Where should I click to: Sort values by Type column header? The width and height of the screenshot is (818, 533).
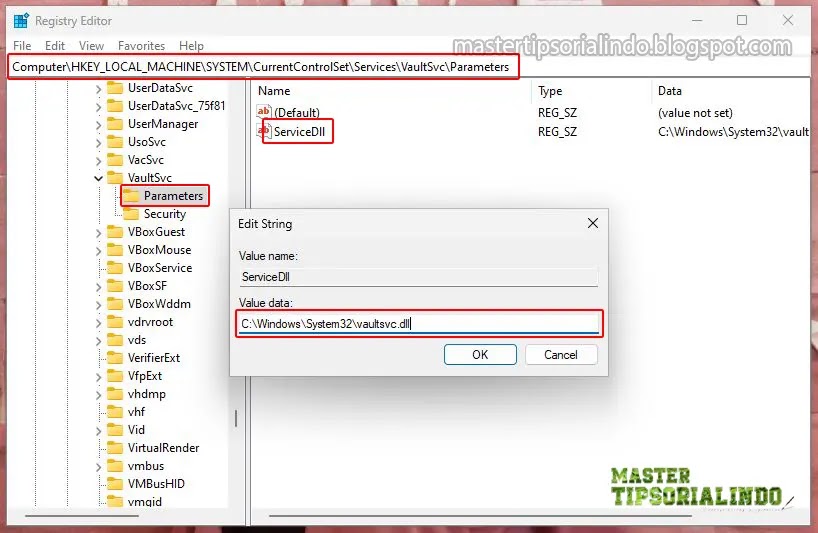click(x=550, y=91)
